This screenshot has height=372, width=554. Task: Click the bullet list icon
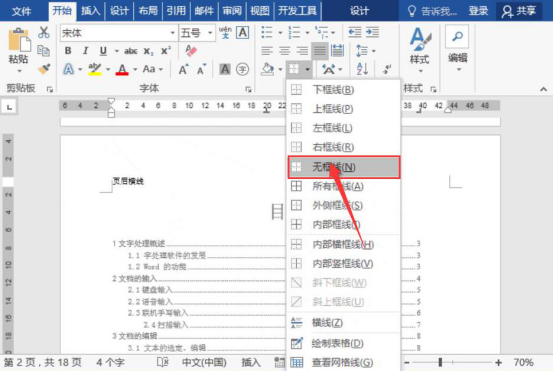click(267, 33)
